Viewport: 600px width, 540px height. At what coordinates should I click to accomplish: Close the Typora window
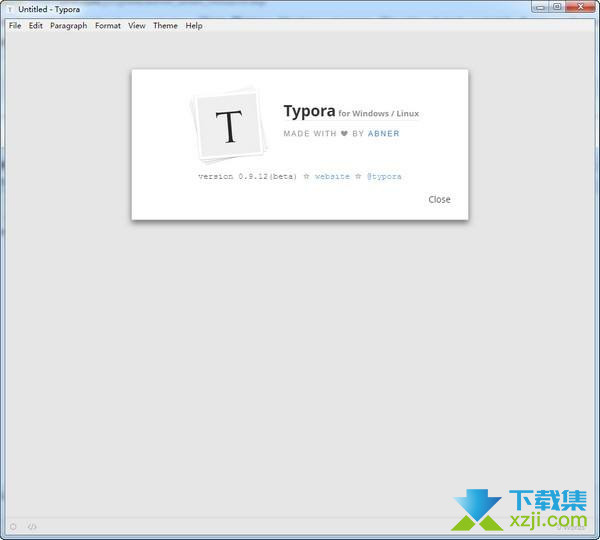tap(580, 7)
